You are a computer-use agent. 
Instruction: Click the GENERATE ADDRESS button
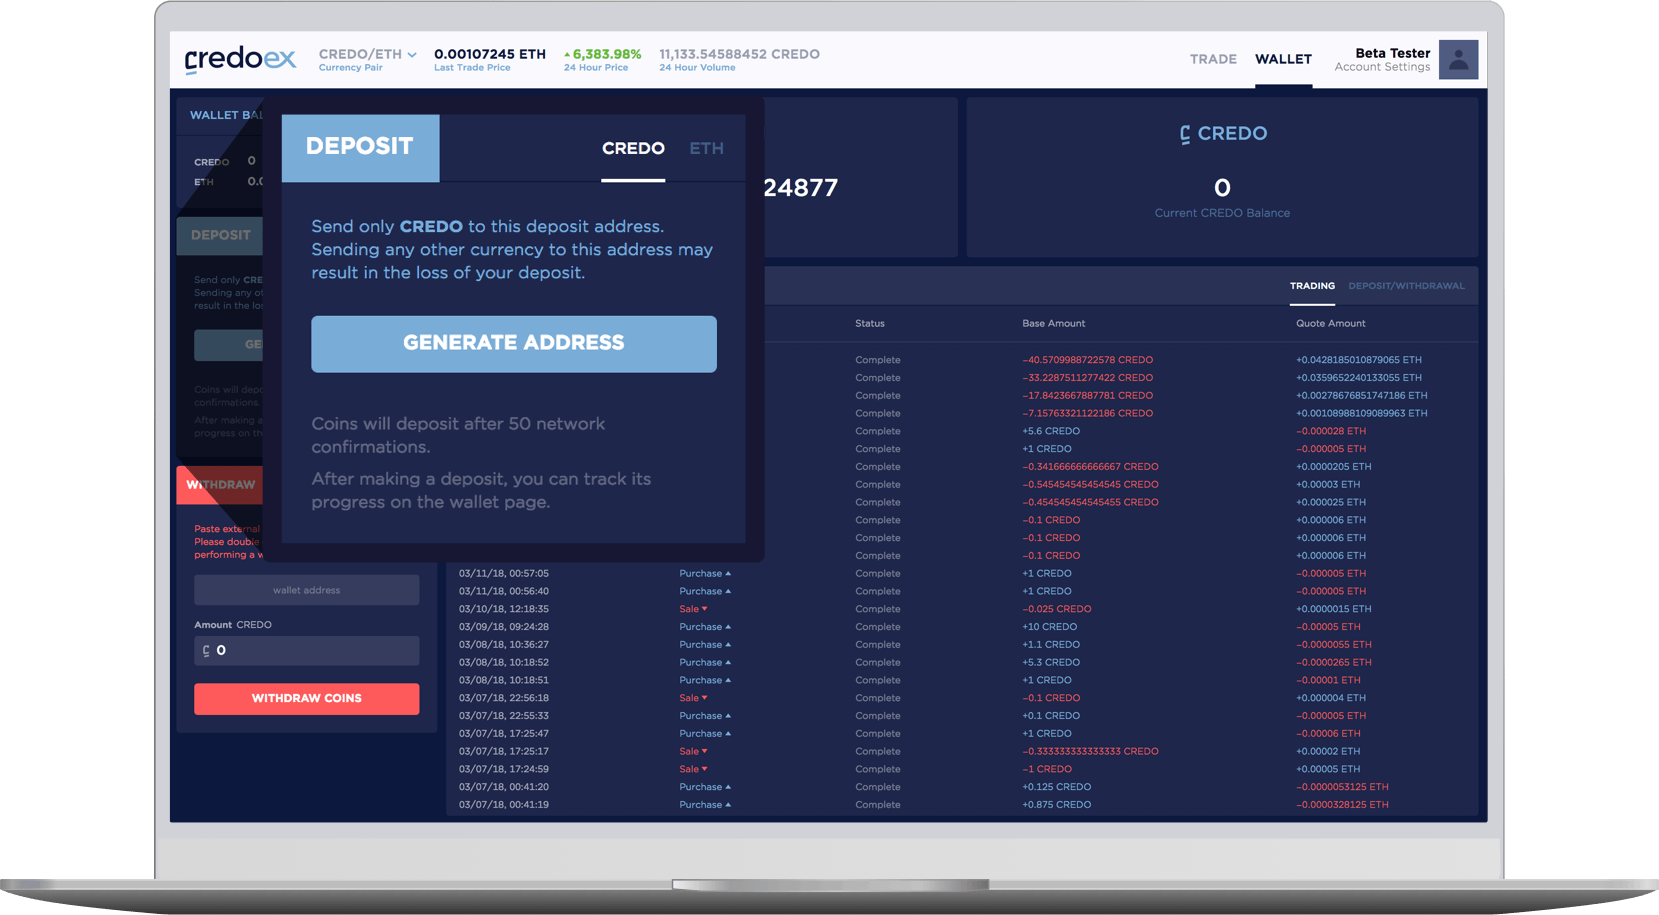[514, 344]
